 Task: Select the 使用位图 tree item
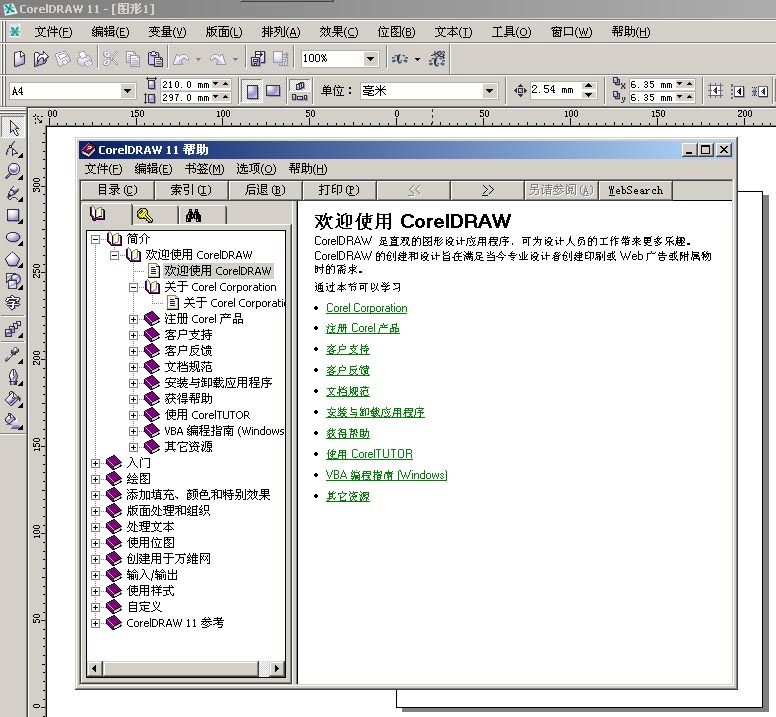[x=150, y=543]
